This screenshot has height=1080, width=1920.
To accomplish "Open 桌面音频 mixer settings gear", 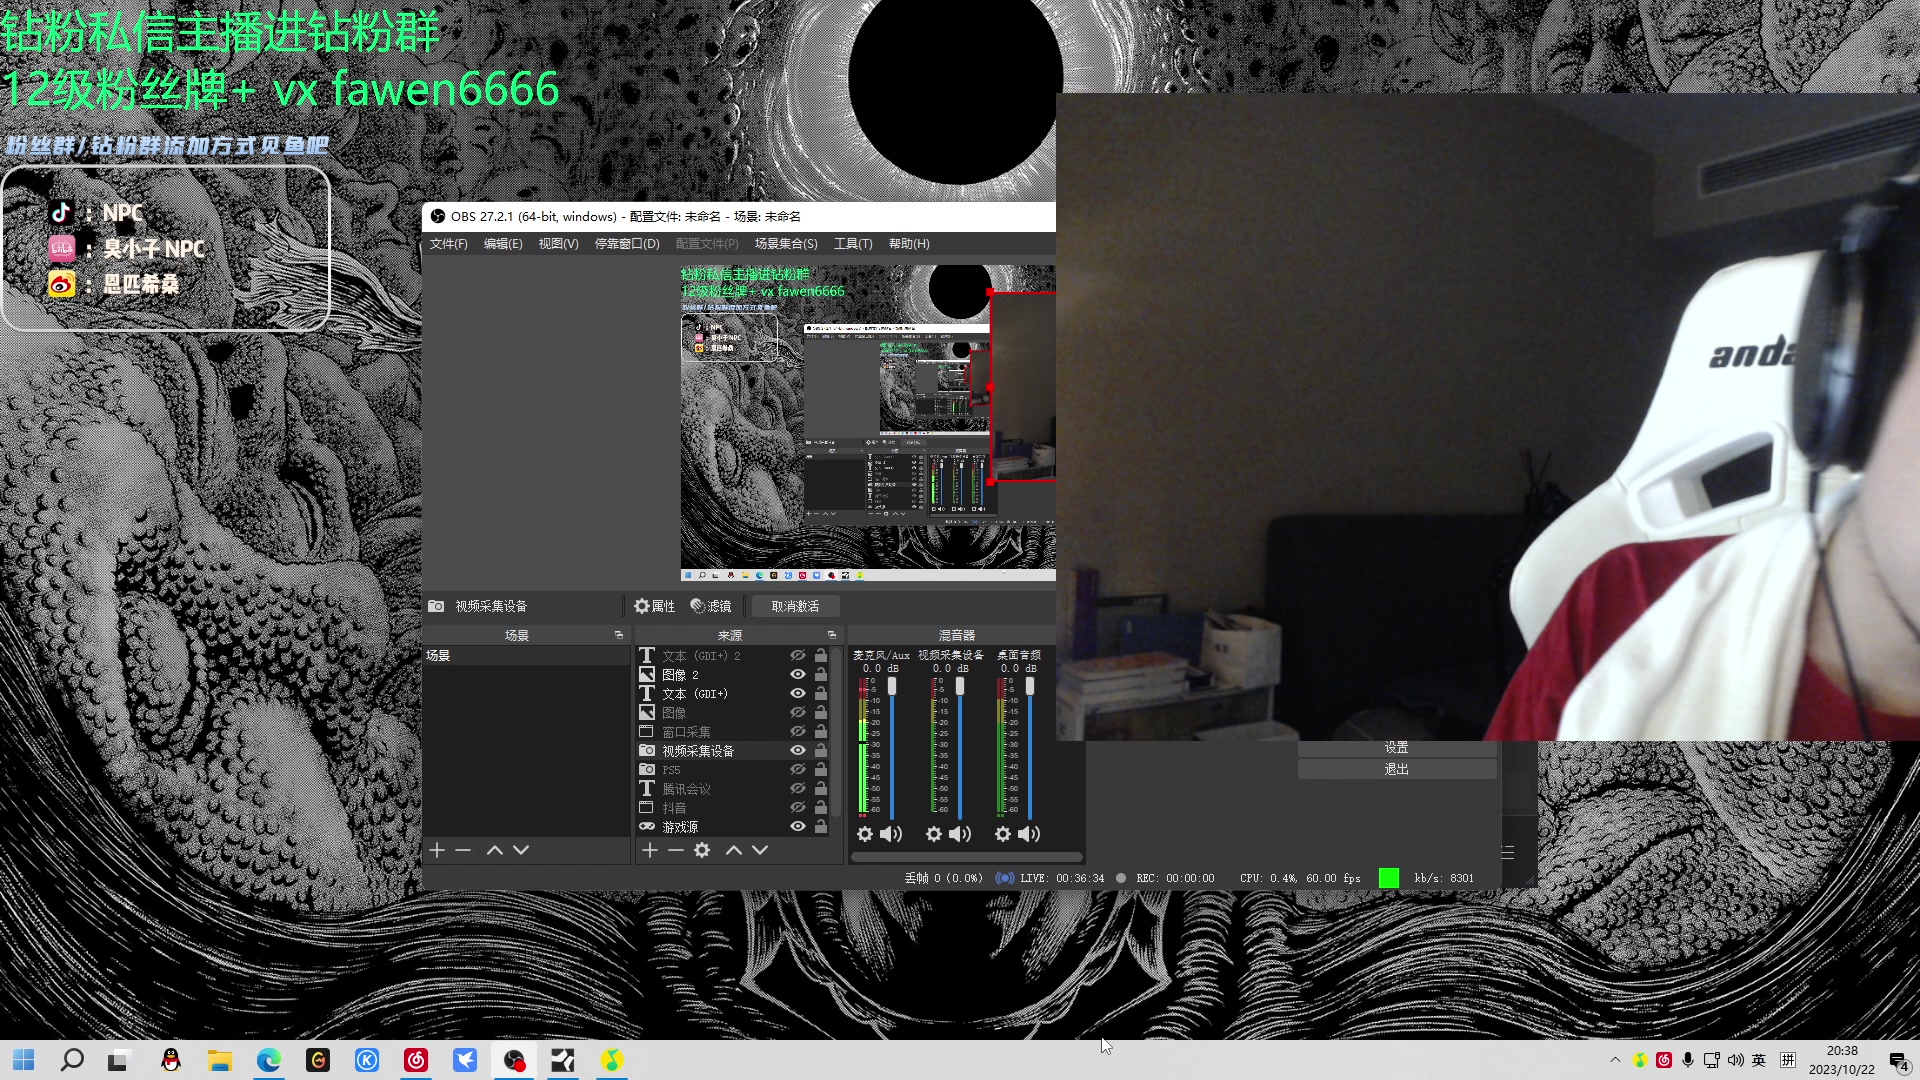I will pos(1003,834).
